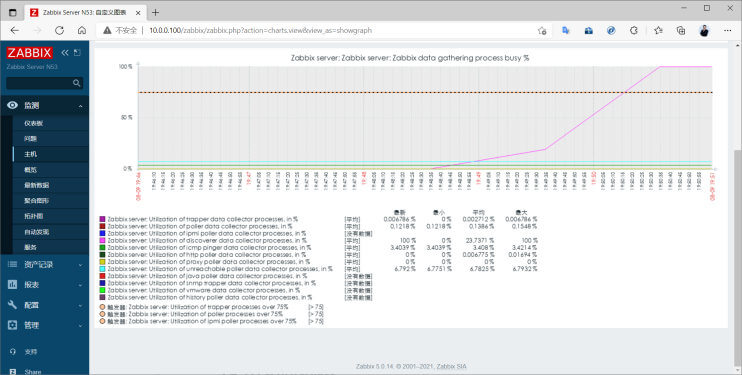Click the sidebar search magnifier icon

coord(77,83)
